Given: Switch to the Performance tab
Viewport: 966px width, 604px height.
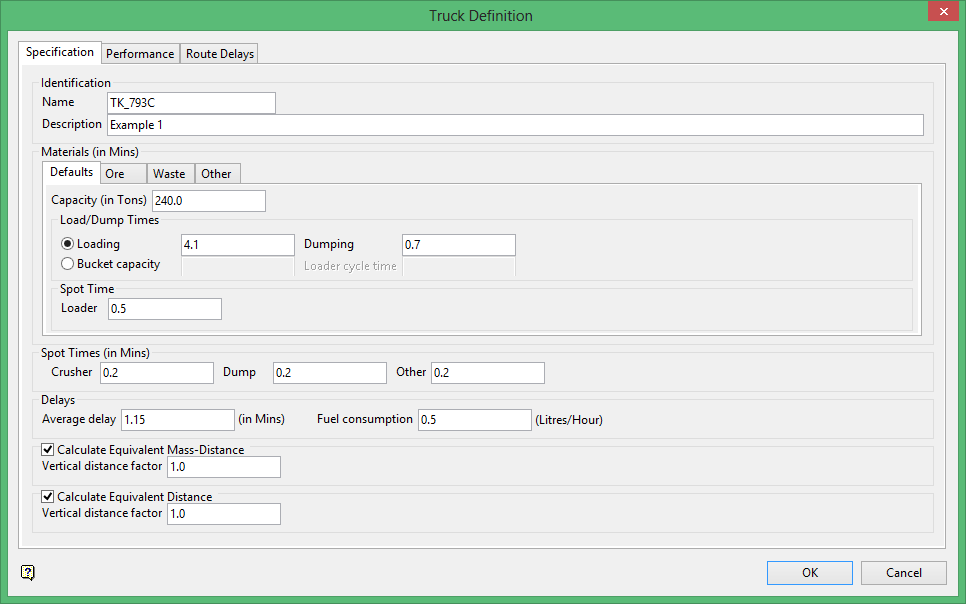Looking at the screenshot, I should pyautogui.click(x=140, y=54).
